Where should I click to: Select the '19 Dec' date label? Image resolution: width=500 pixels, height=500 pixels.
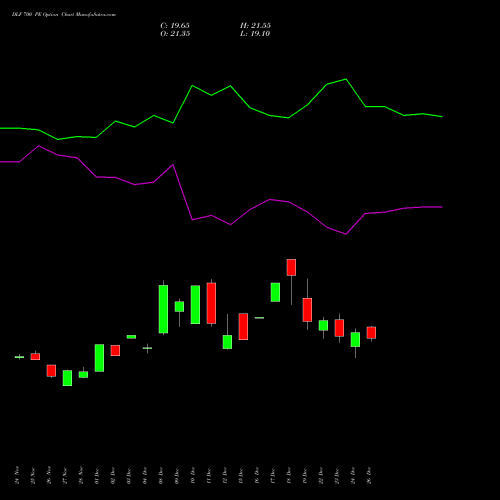[x=305, y=475]
